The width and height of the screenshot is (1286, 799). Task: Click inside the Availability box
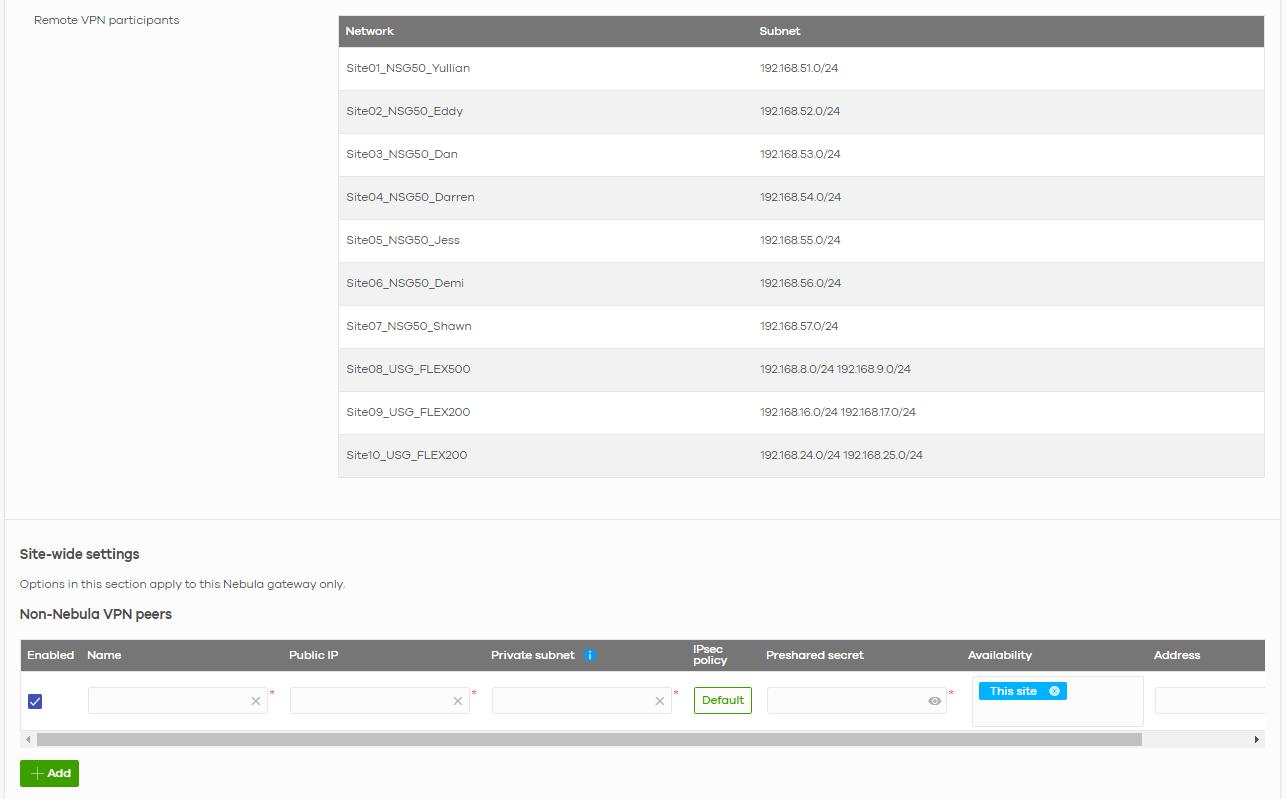(1057, 701)
